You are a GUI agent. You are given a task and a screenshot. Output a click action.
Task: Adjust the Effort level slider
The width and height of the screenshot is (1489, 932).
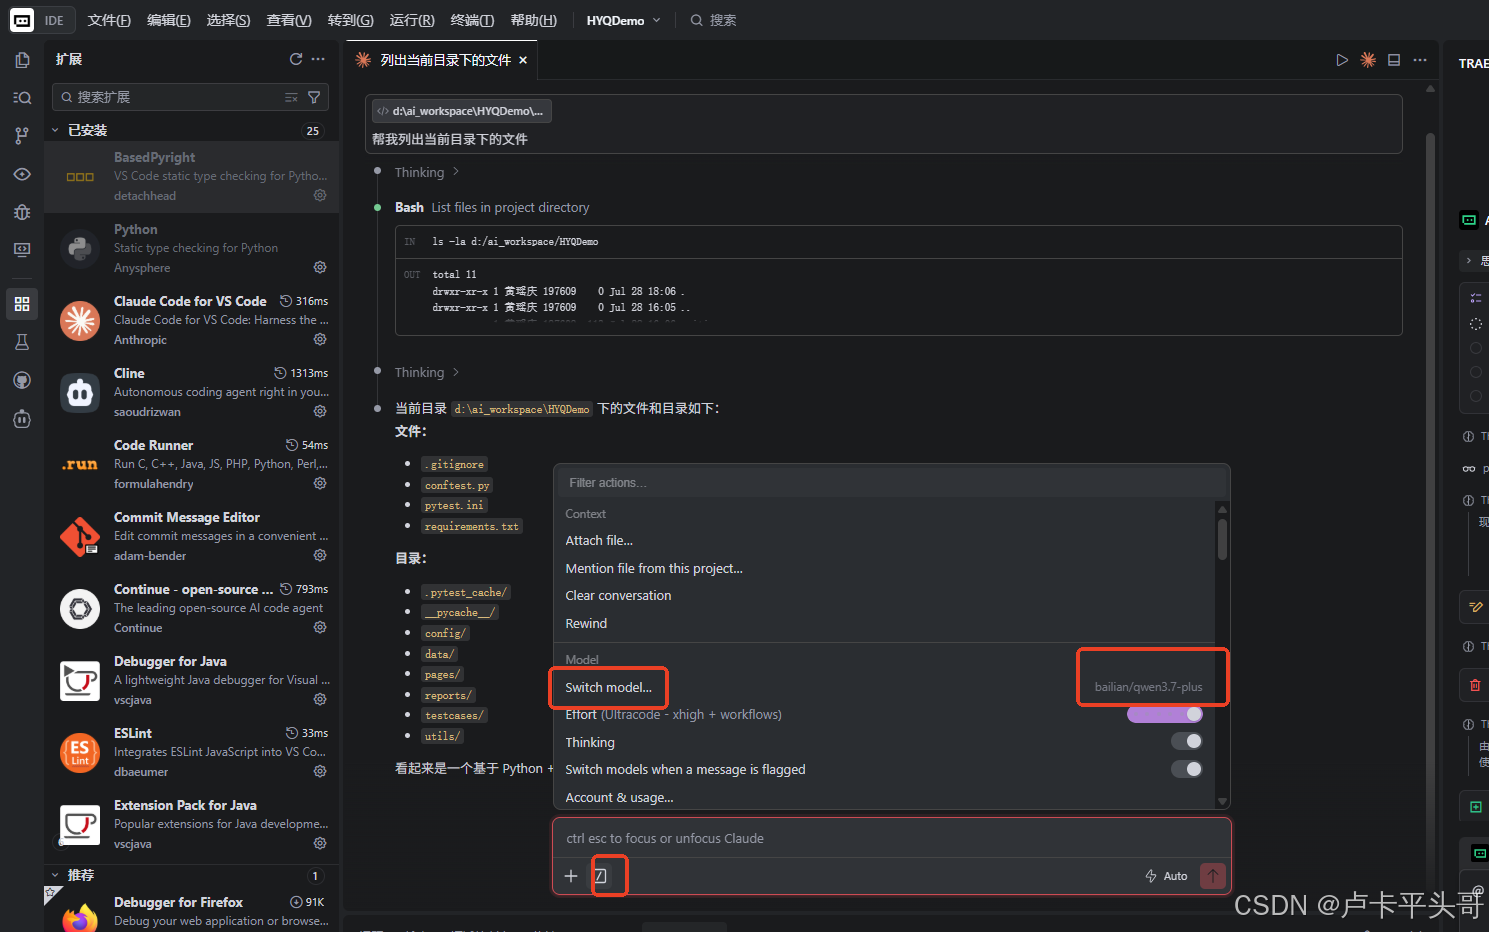point(1165,714)
